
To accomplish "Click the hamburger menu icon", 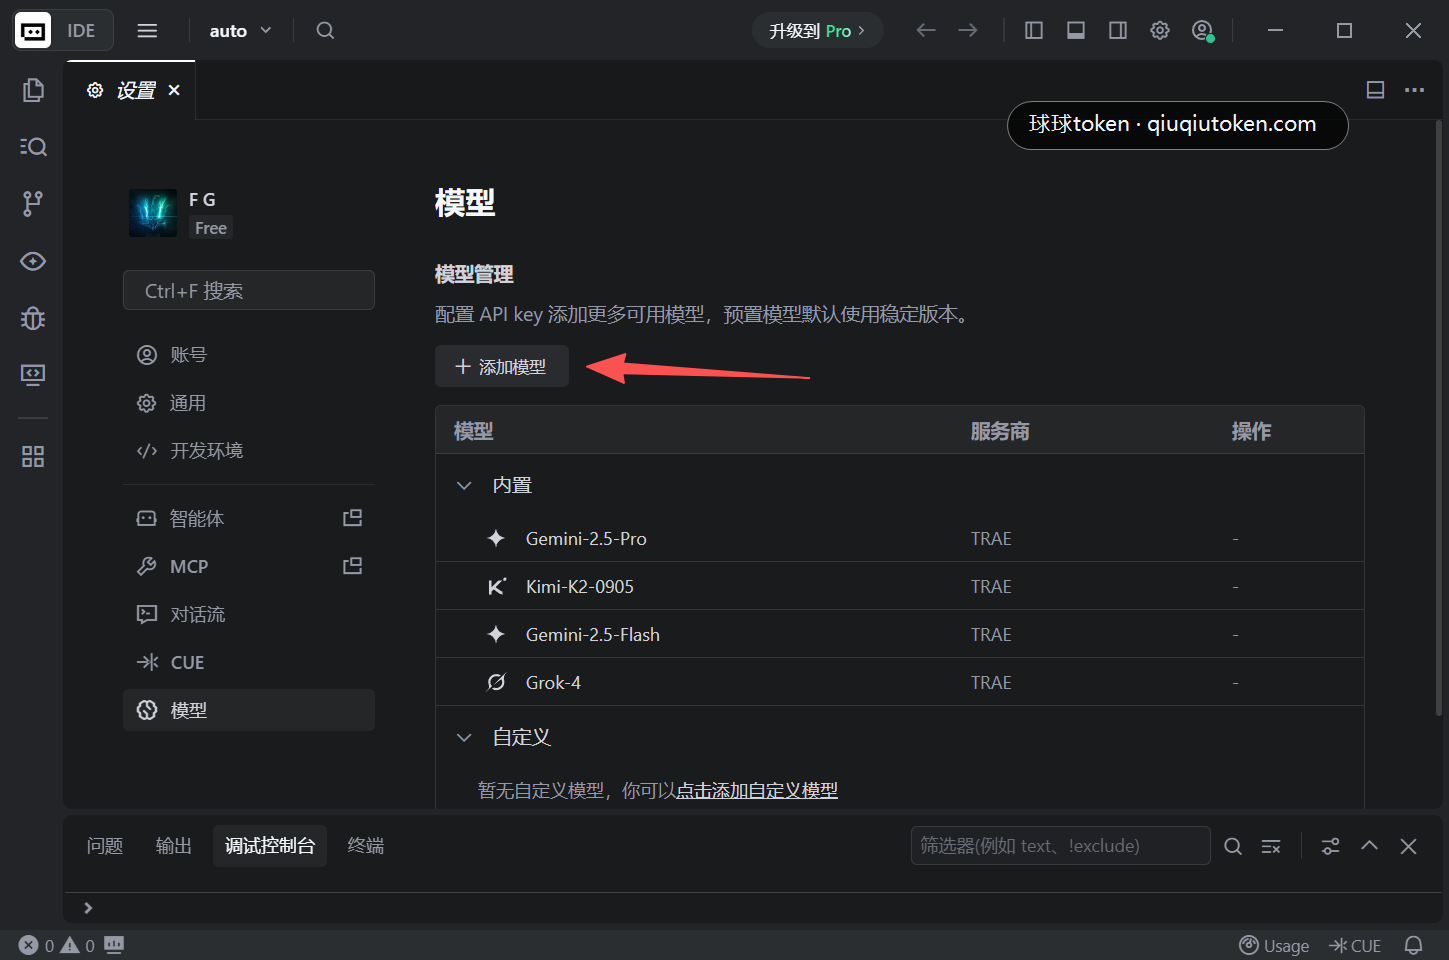I will pyautogui.click(x=147, y=31).
